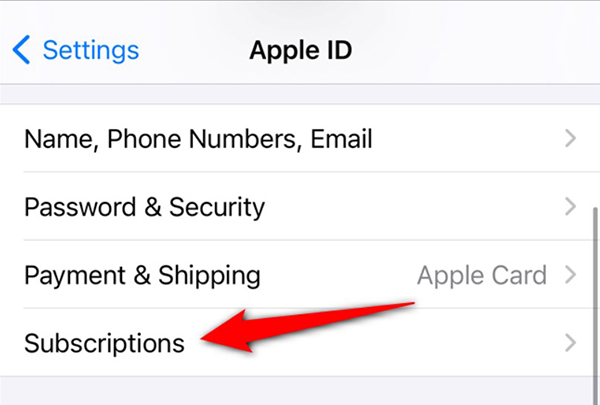Viewport: 600px width, 405px height.
Task: Tap the word Email in first row
Action: (x=341, y=138)
